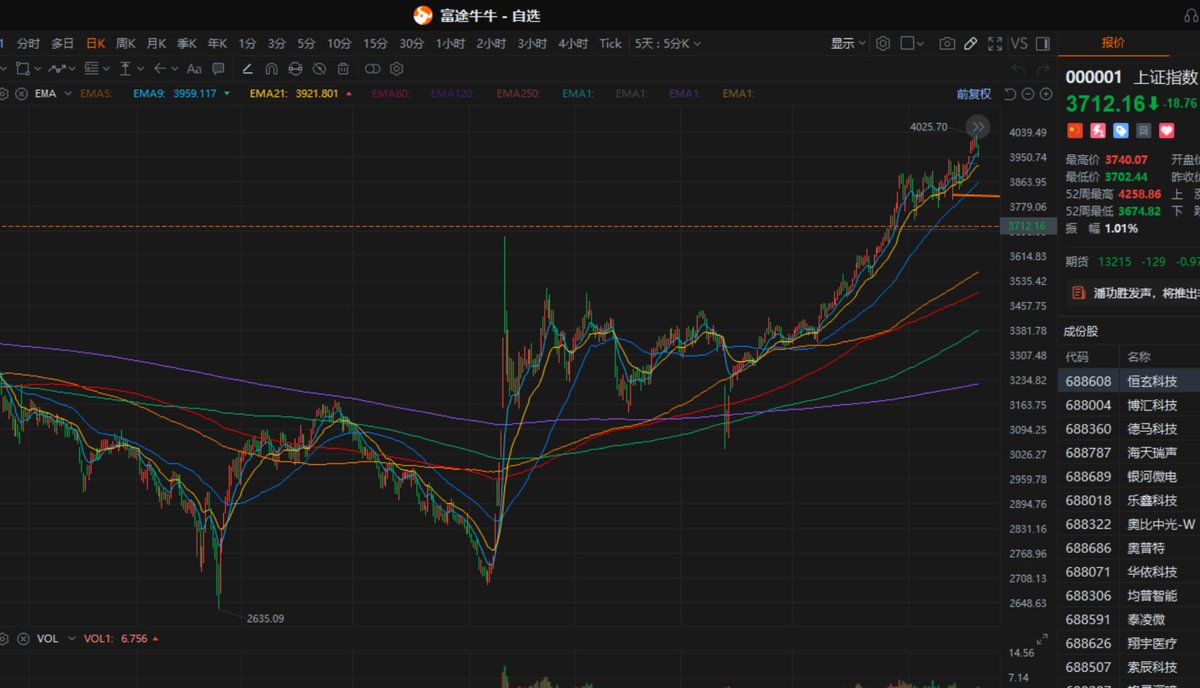Toggle EMA5 line visibility
This screenshot has width=1200, height=688.
click(96, 94)
